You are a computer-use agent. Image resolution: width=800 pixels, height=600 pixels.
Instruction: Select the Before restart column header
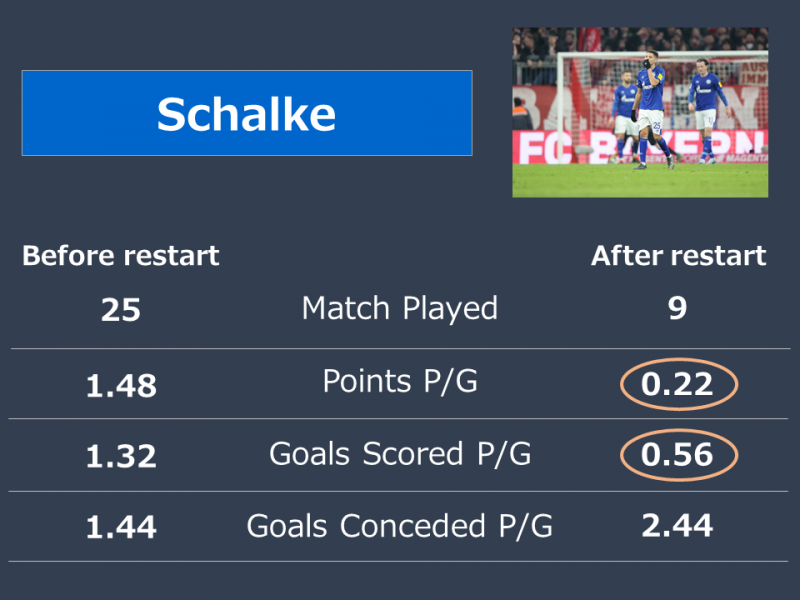120,255
